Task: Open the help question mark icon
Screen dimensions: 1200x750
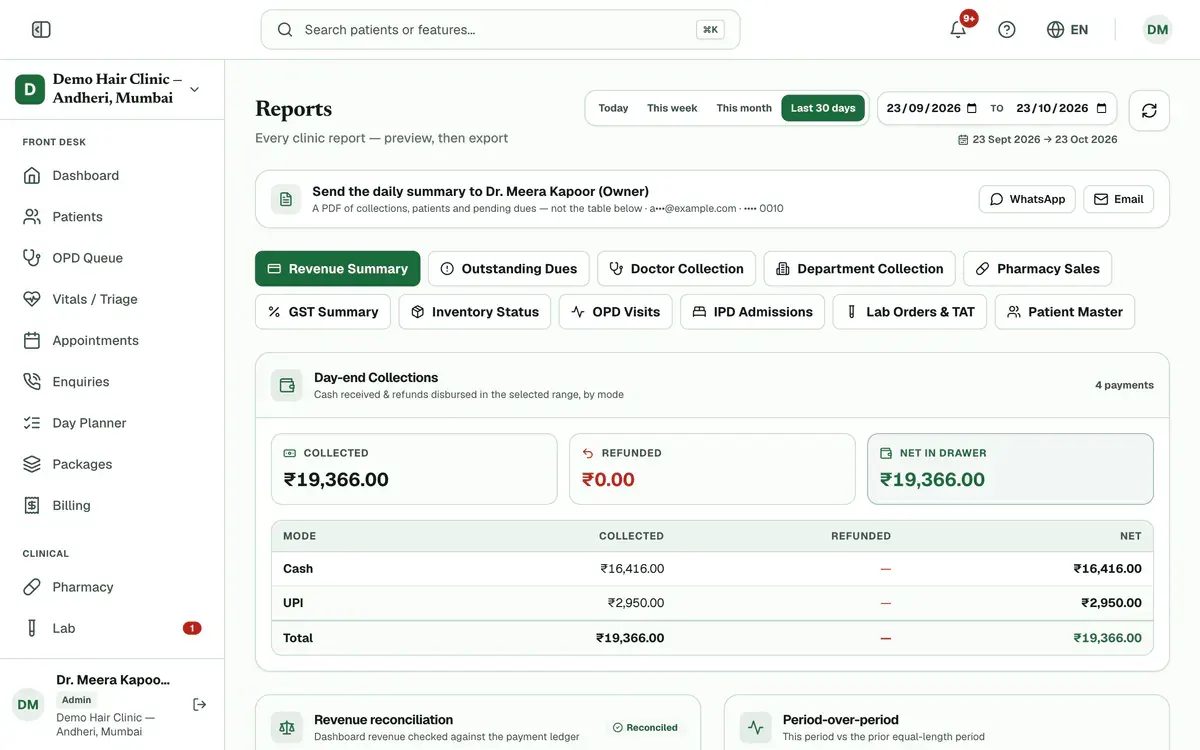Action: (1007, 30)
